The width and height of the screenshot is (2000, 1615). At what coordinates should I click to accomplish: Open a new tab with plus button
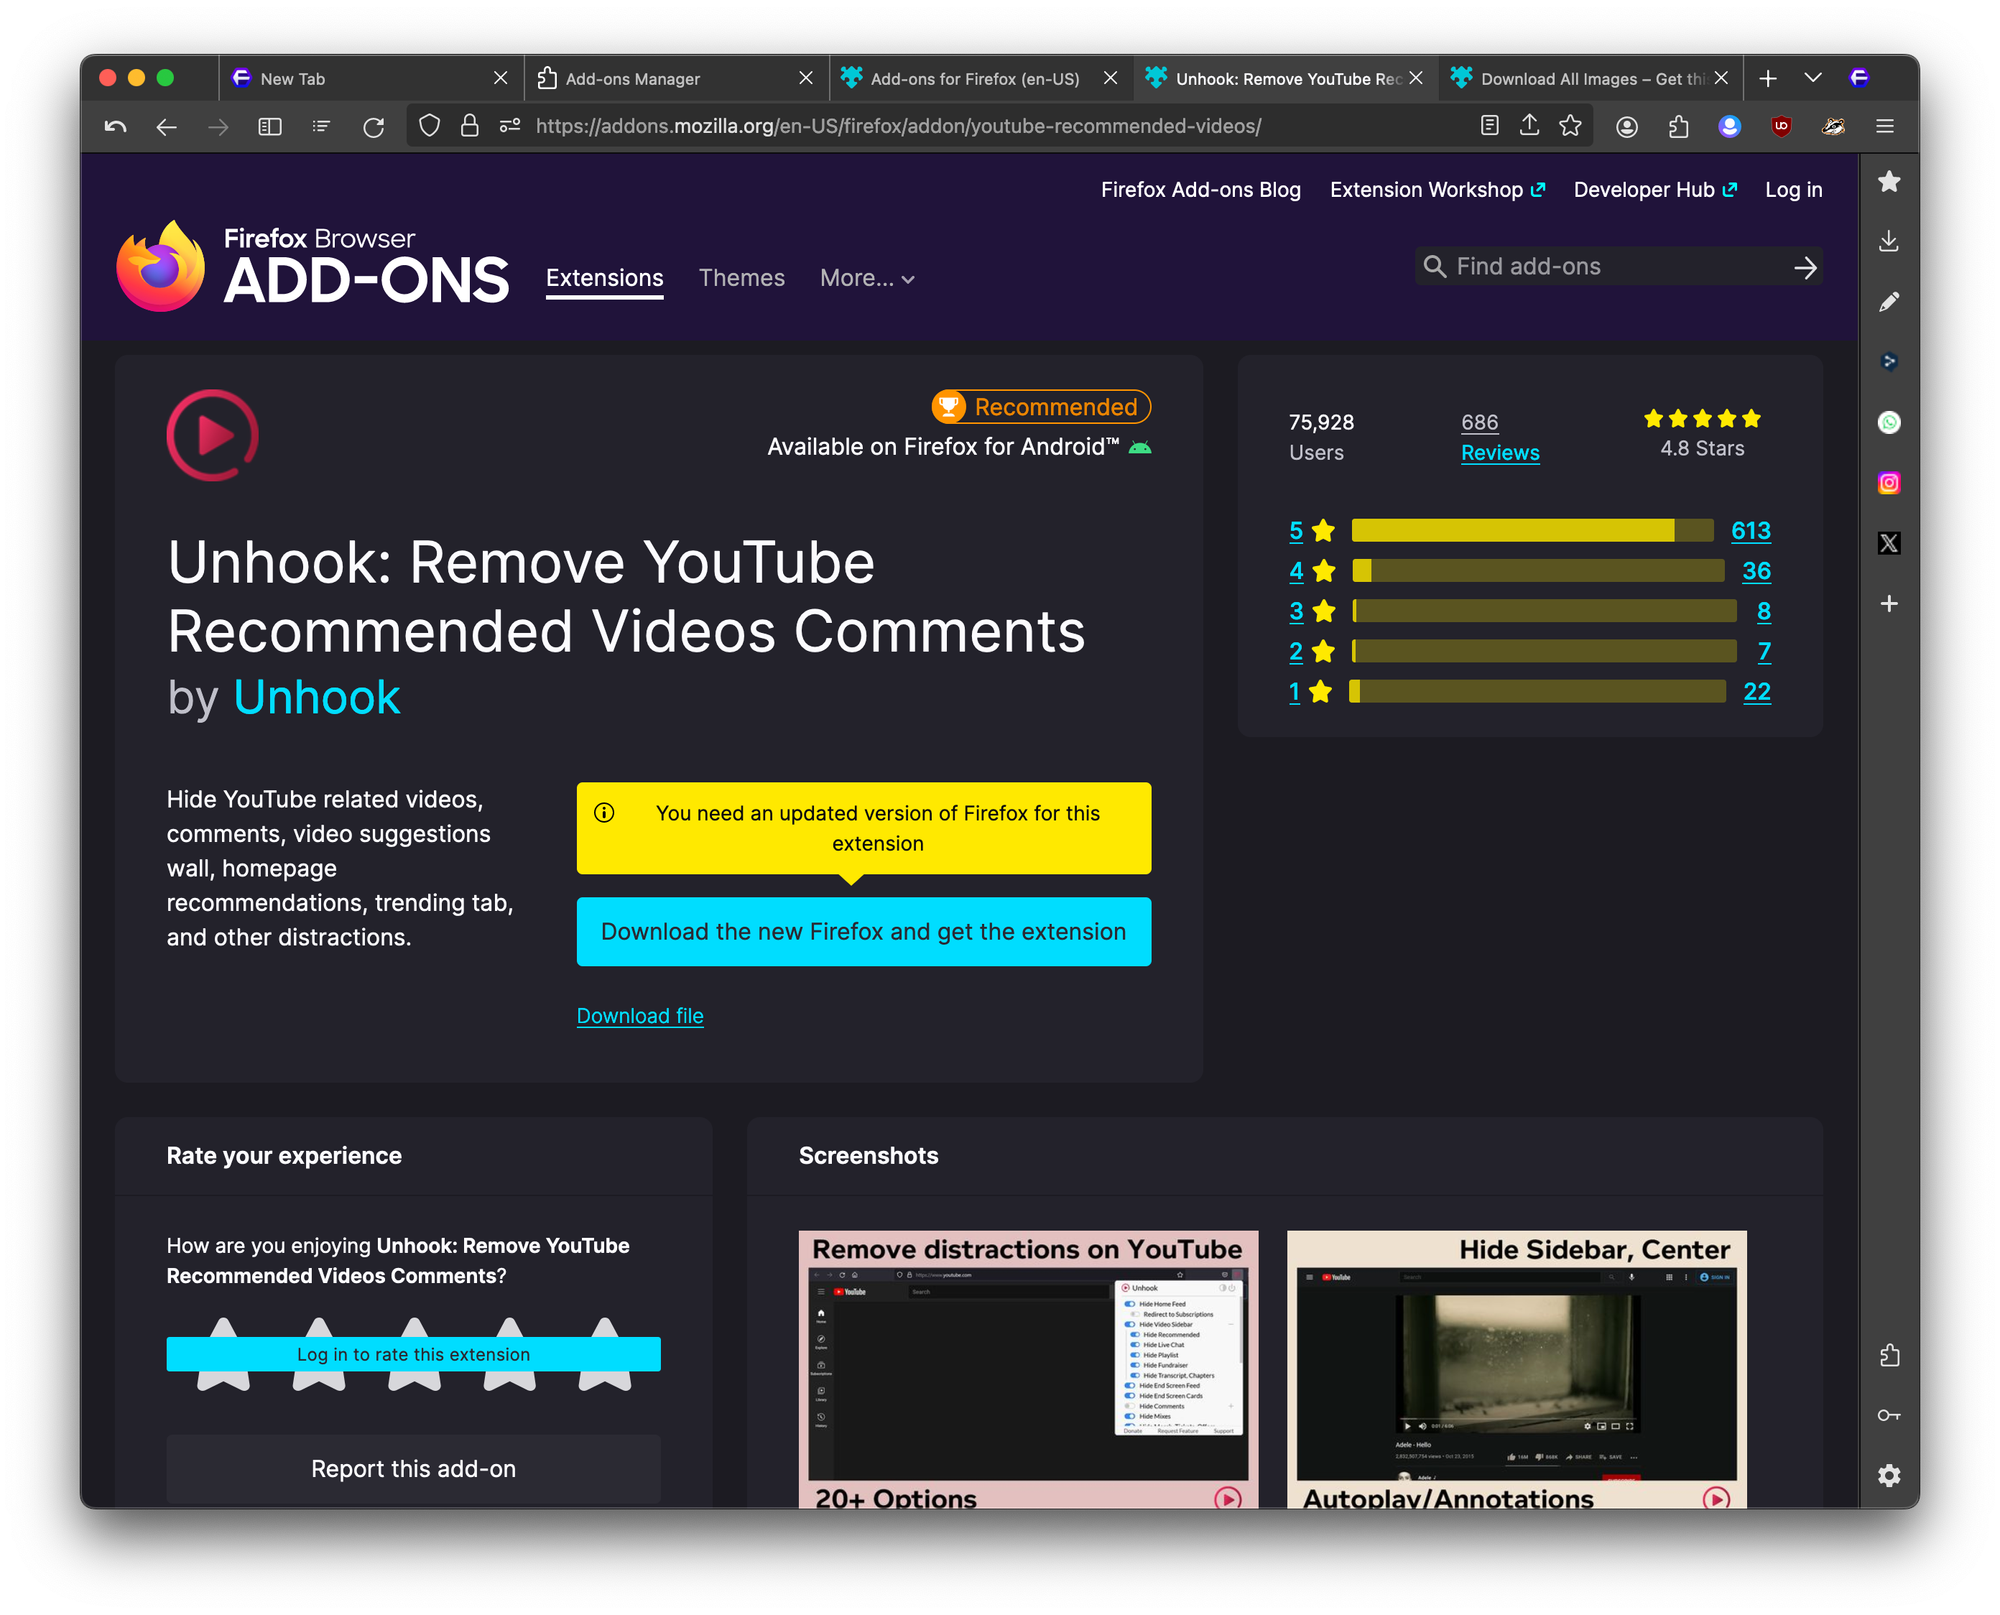pos(1768,78)
